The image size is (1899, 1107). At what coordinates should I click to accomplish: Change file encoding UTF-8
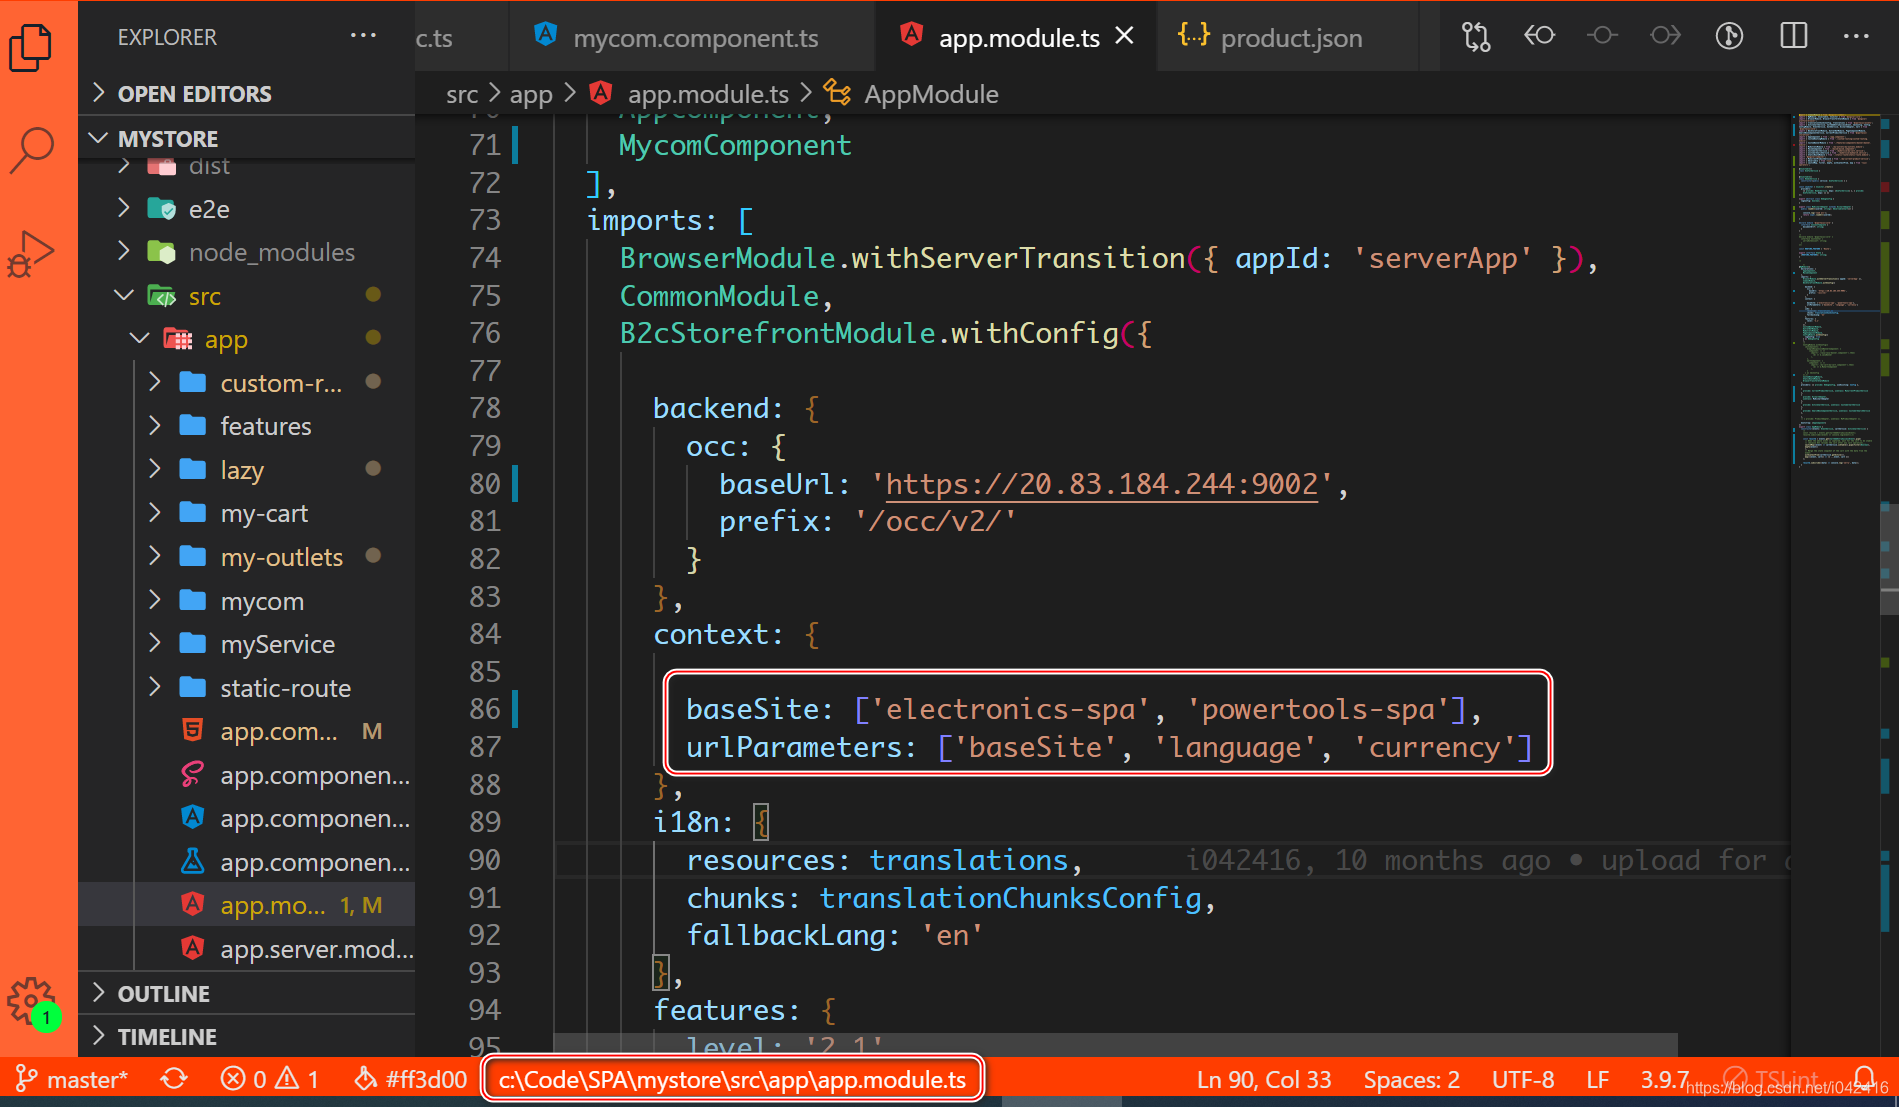click(x=1523, y=1080)
